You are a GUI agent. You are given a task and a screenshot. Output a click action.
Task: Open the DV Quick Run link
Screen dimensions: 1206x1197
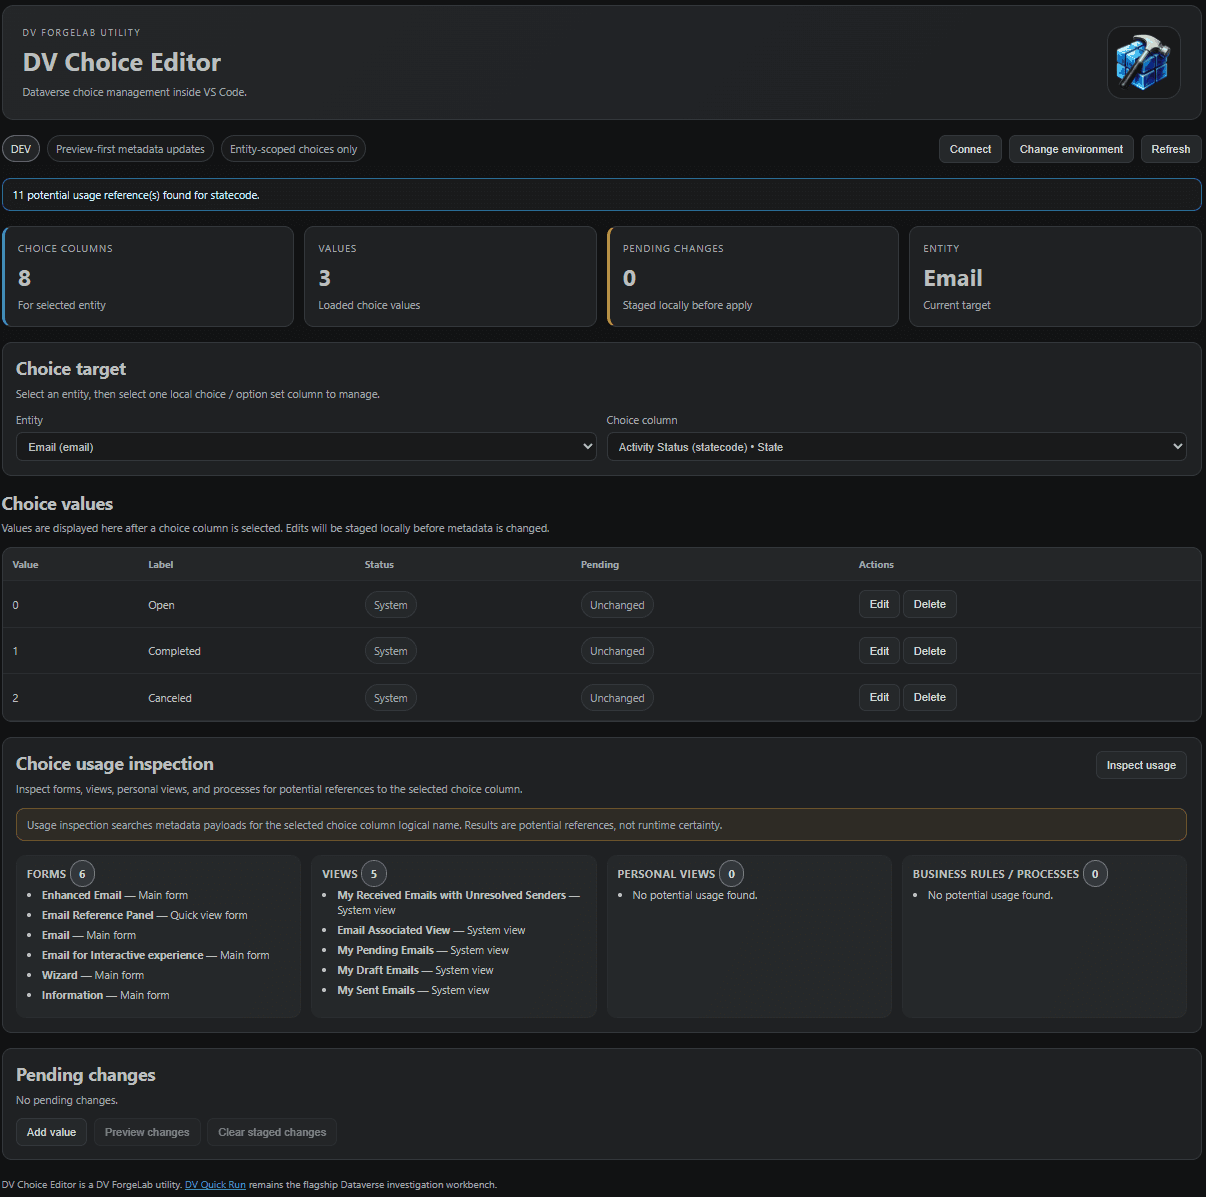215,1184
